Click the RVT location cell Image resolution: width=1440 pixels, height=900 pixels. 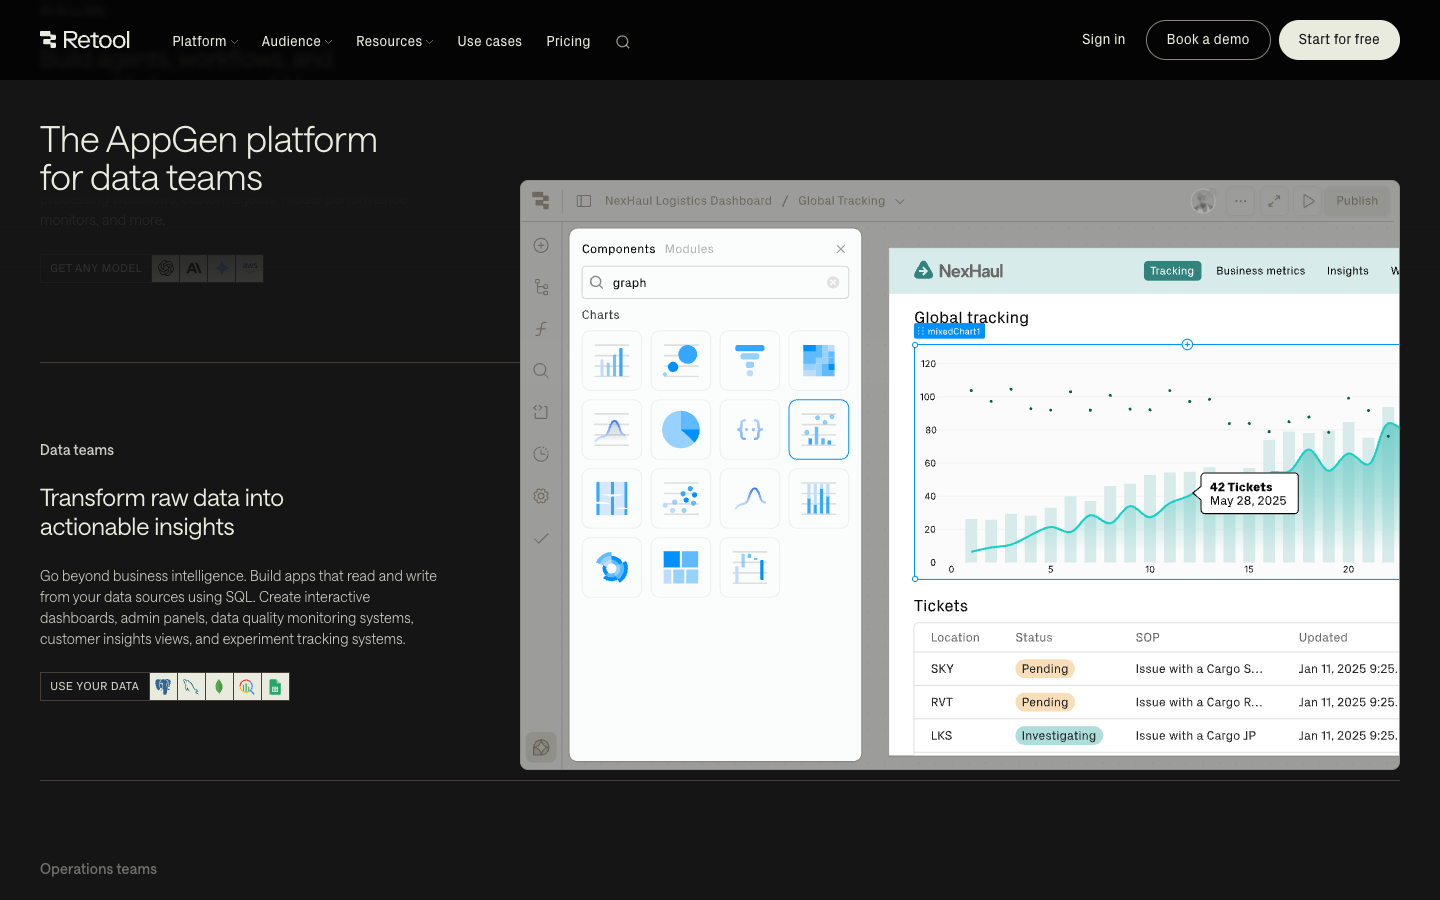click(x=942, y=702)
